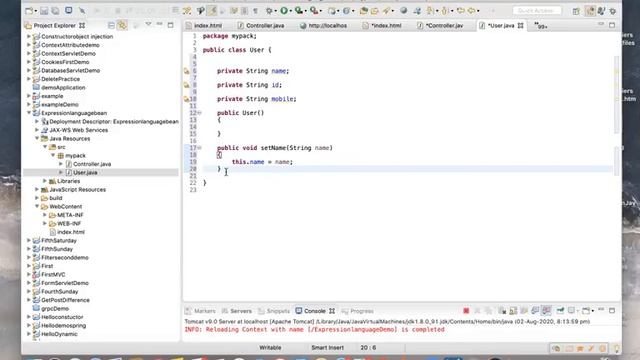Expand the META-INF folder
640x360 pixels.
[x=45, y=215]
